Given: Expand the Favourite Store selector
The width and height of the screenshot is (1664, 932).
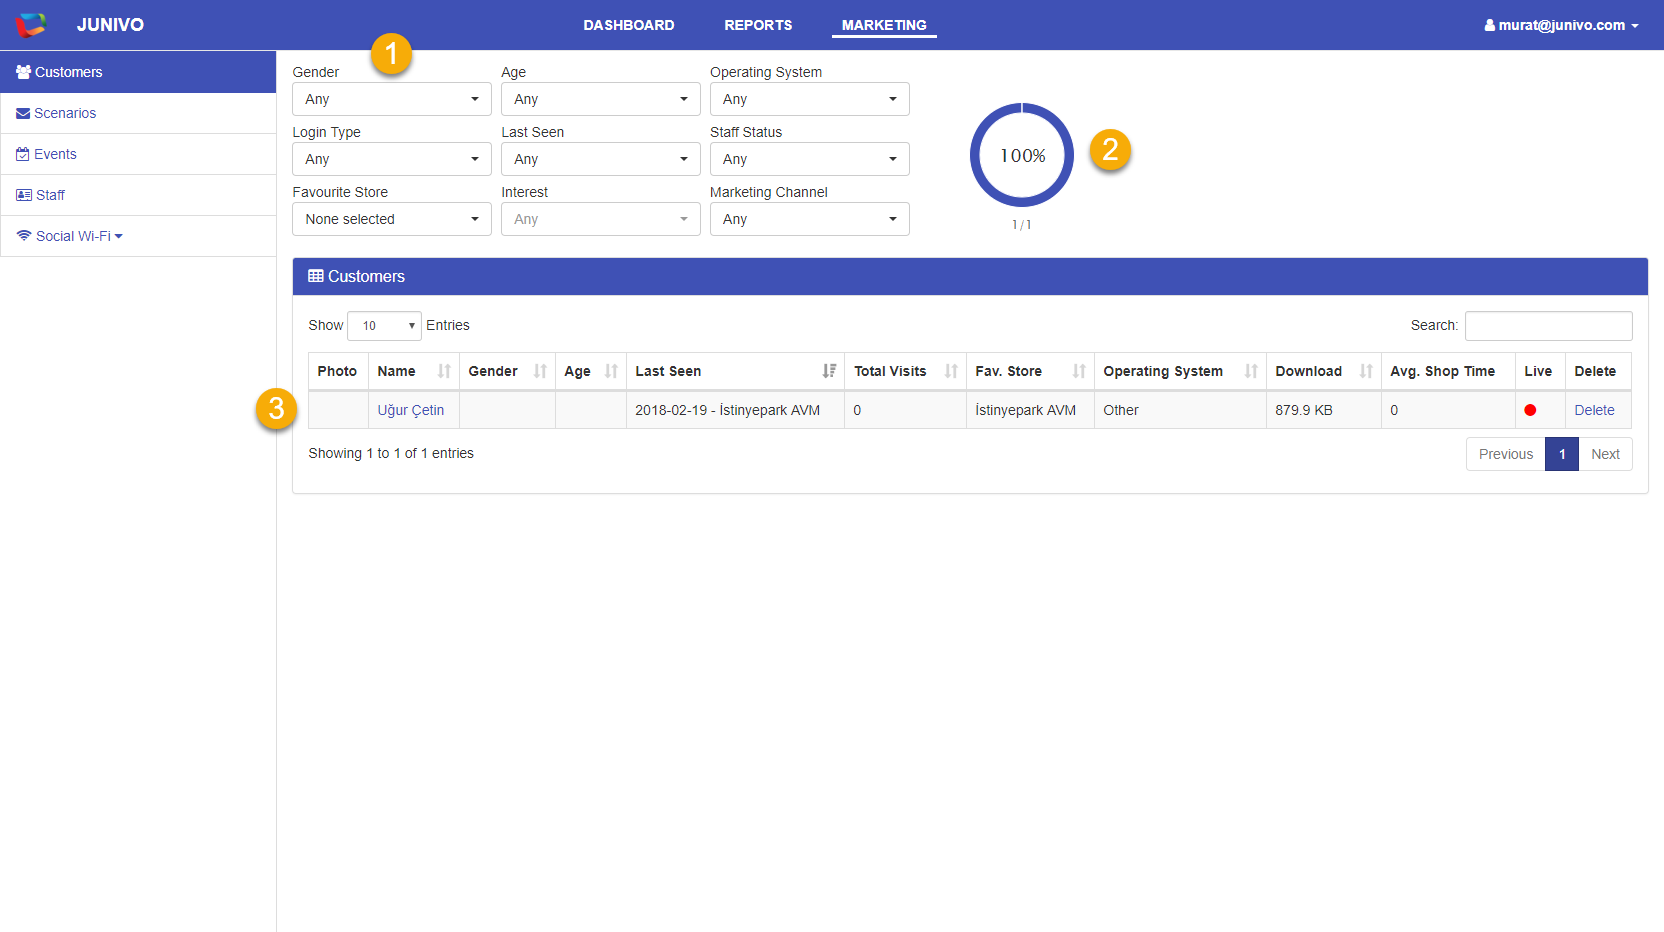Looking at the screenshot, I should [x=391, y=219].
